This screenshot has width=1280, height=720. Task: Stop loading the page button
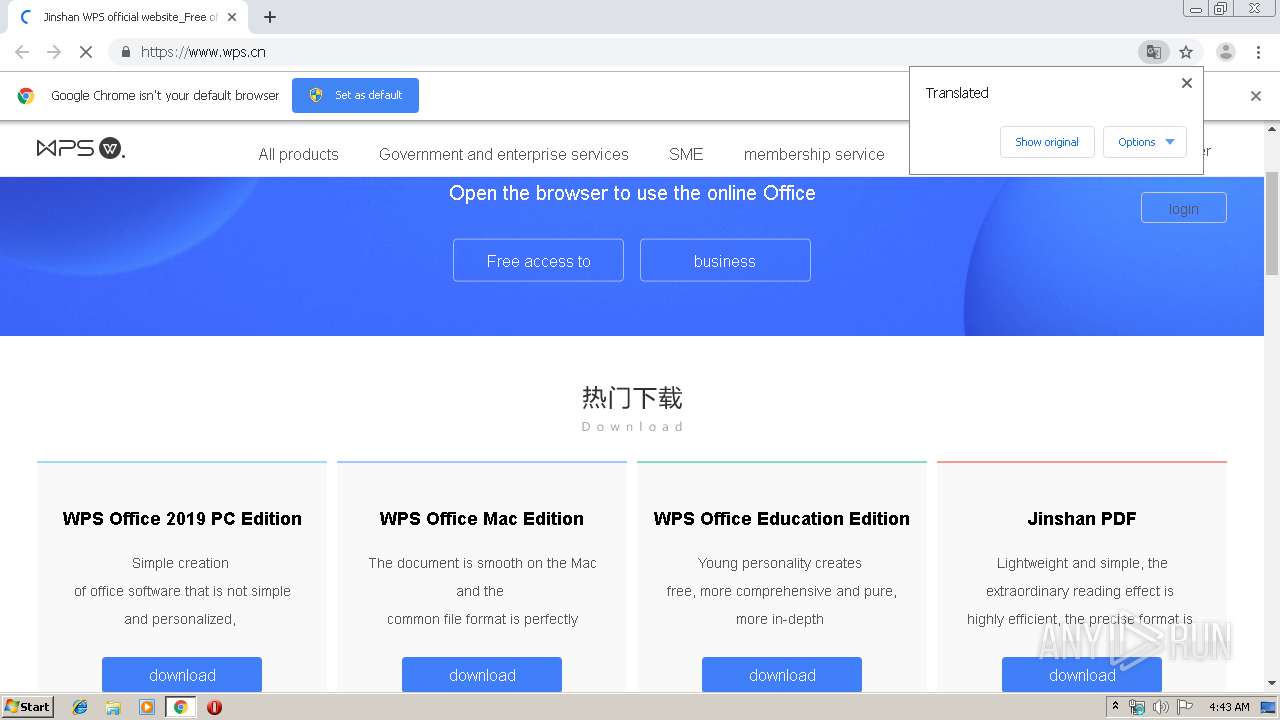pos(86,52)
